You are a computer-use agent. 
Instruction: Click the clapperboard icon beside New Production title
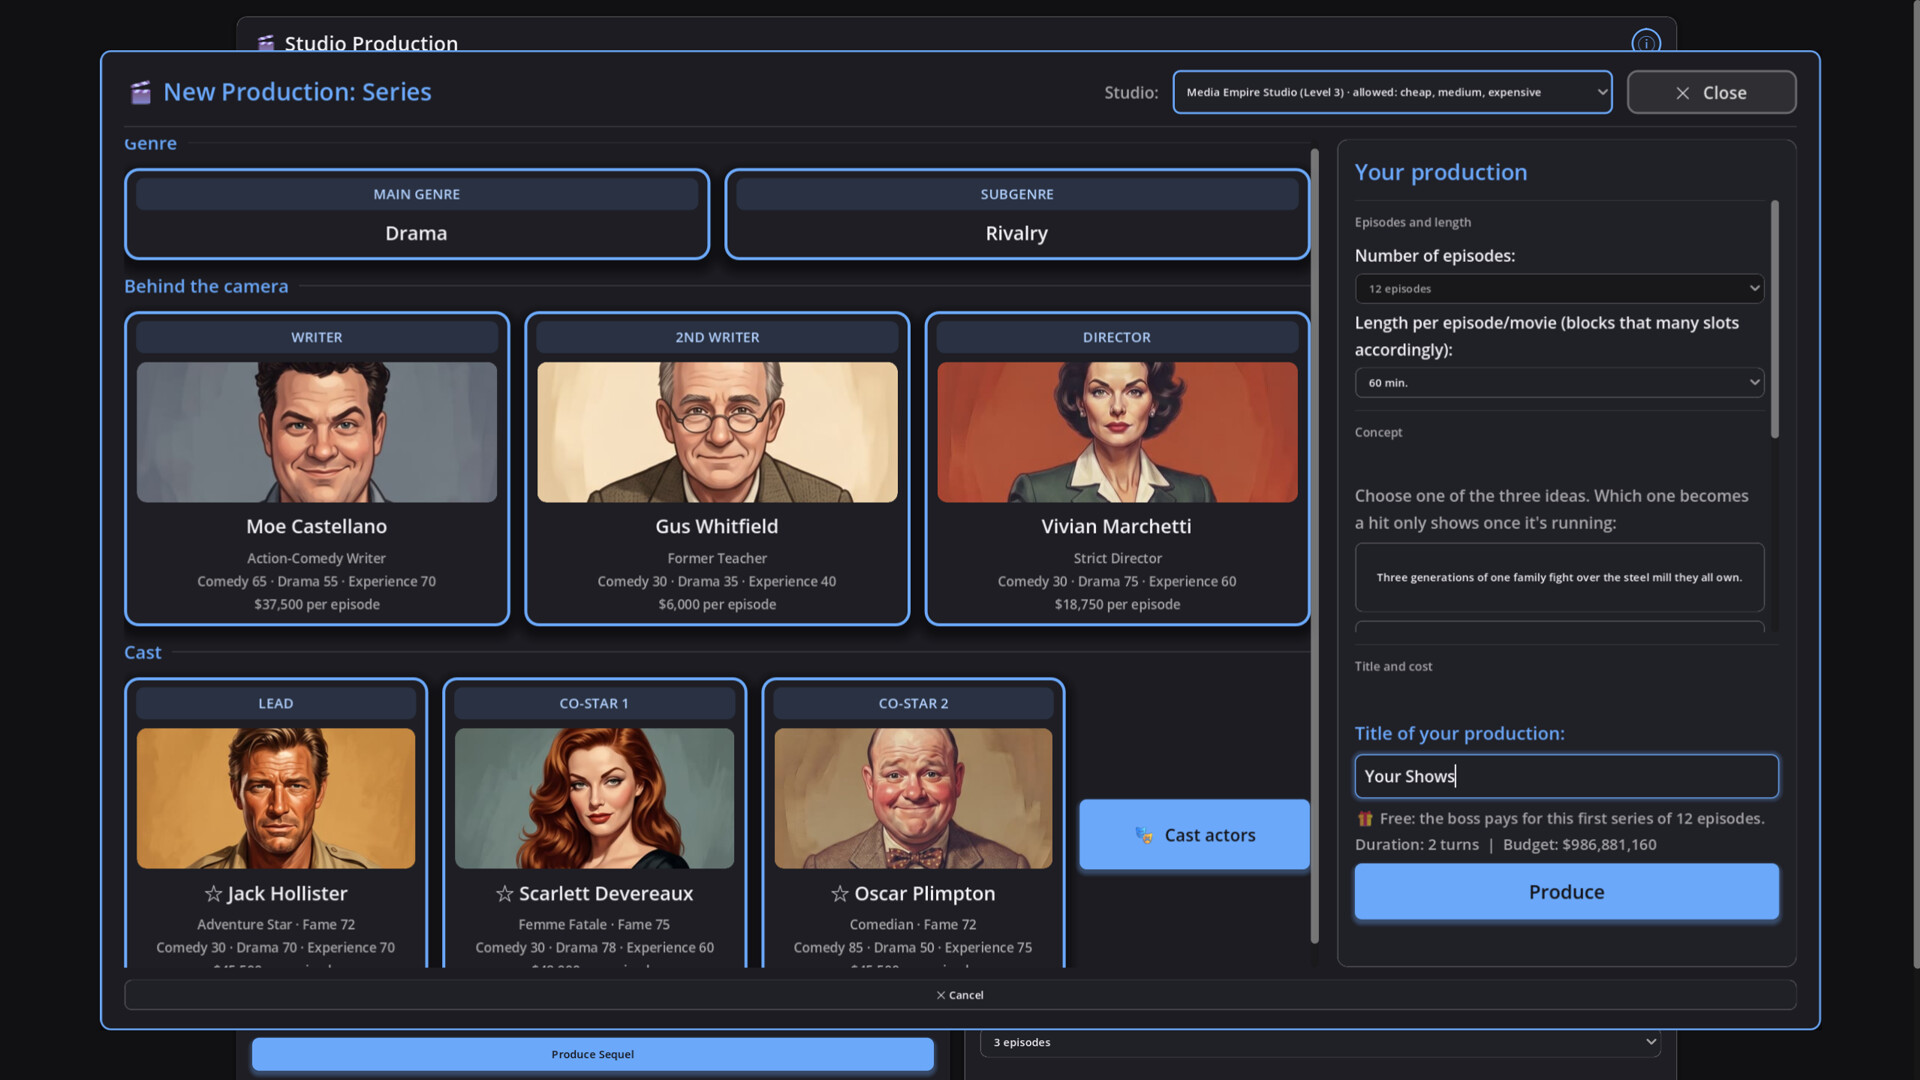point(141,92)
